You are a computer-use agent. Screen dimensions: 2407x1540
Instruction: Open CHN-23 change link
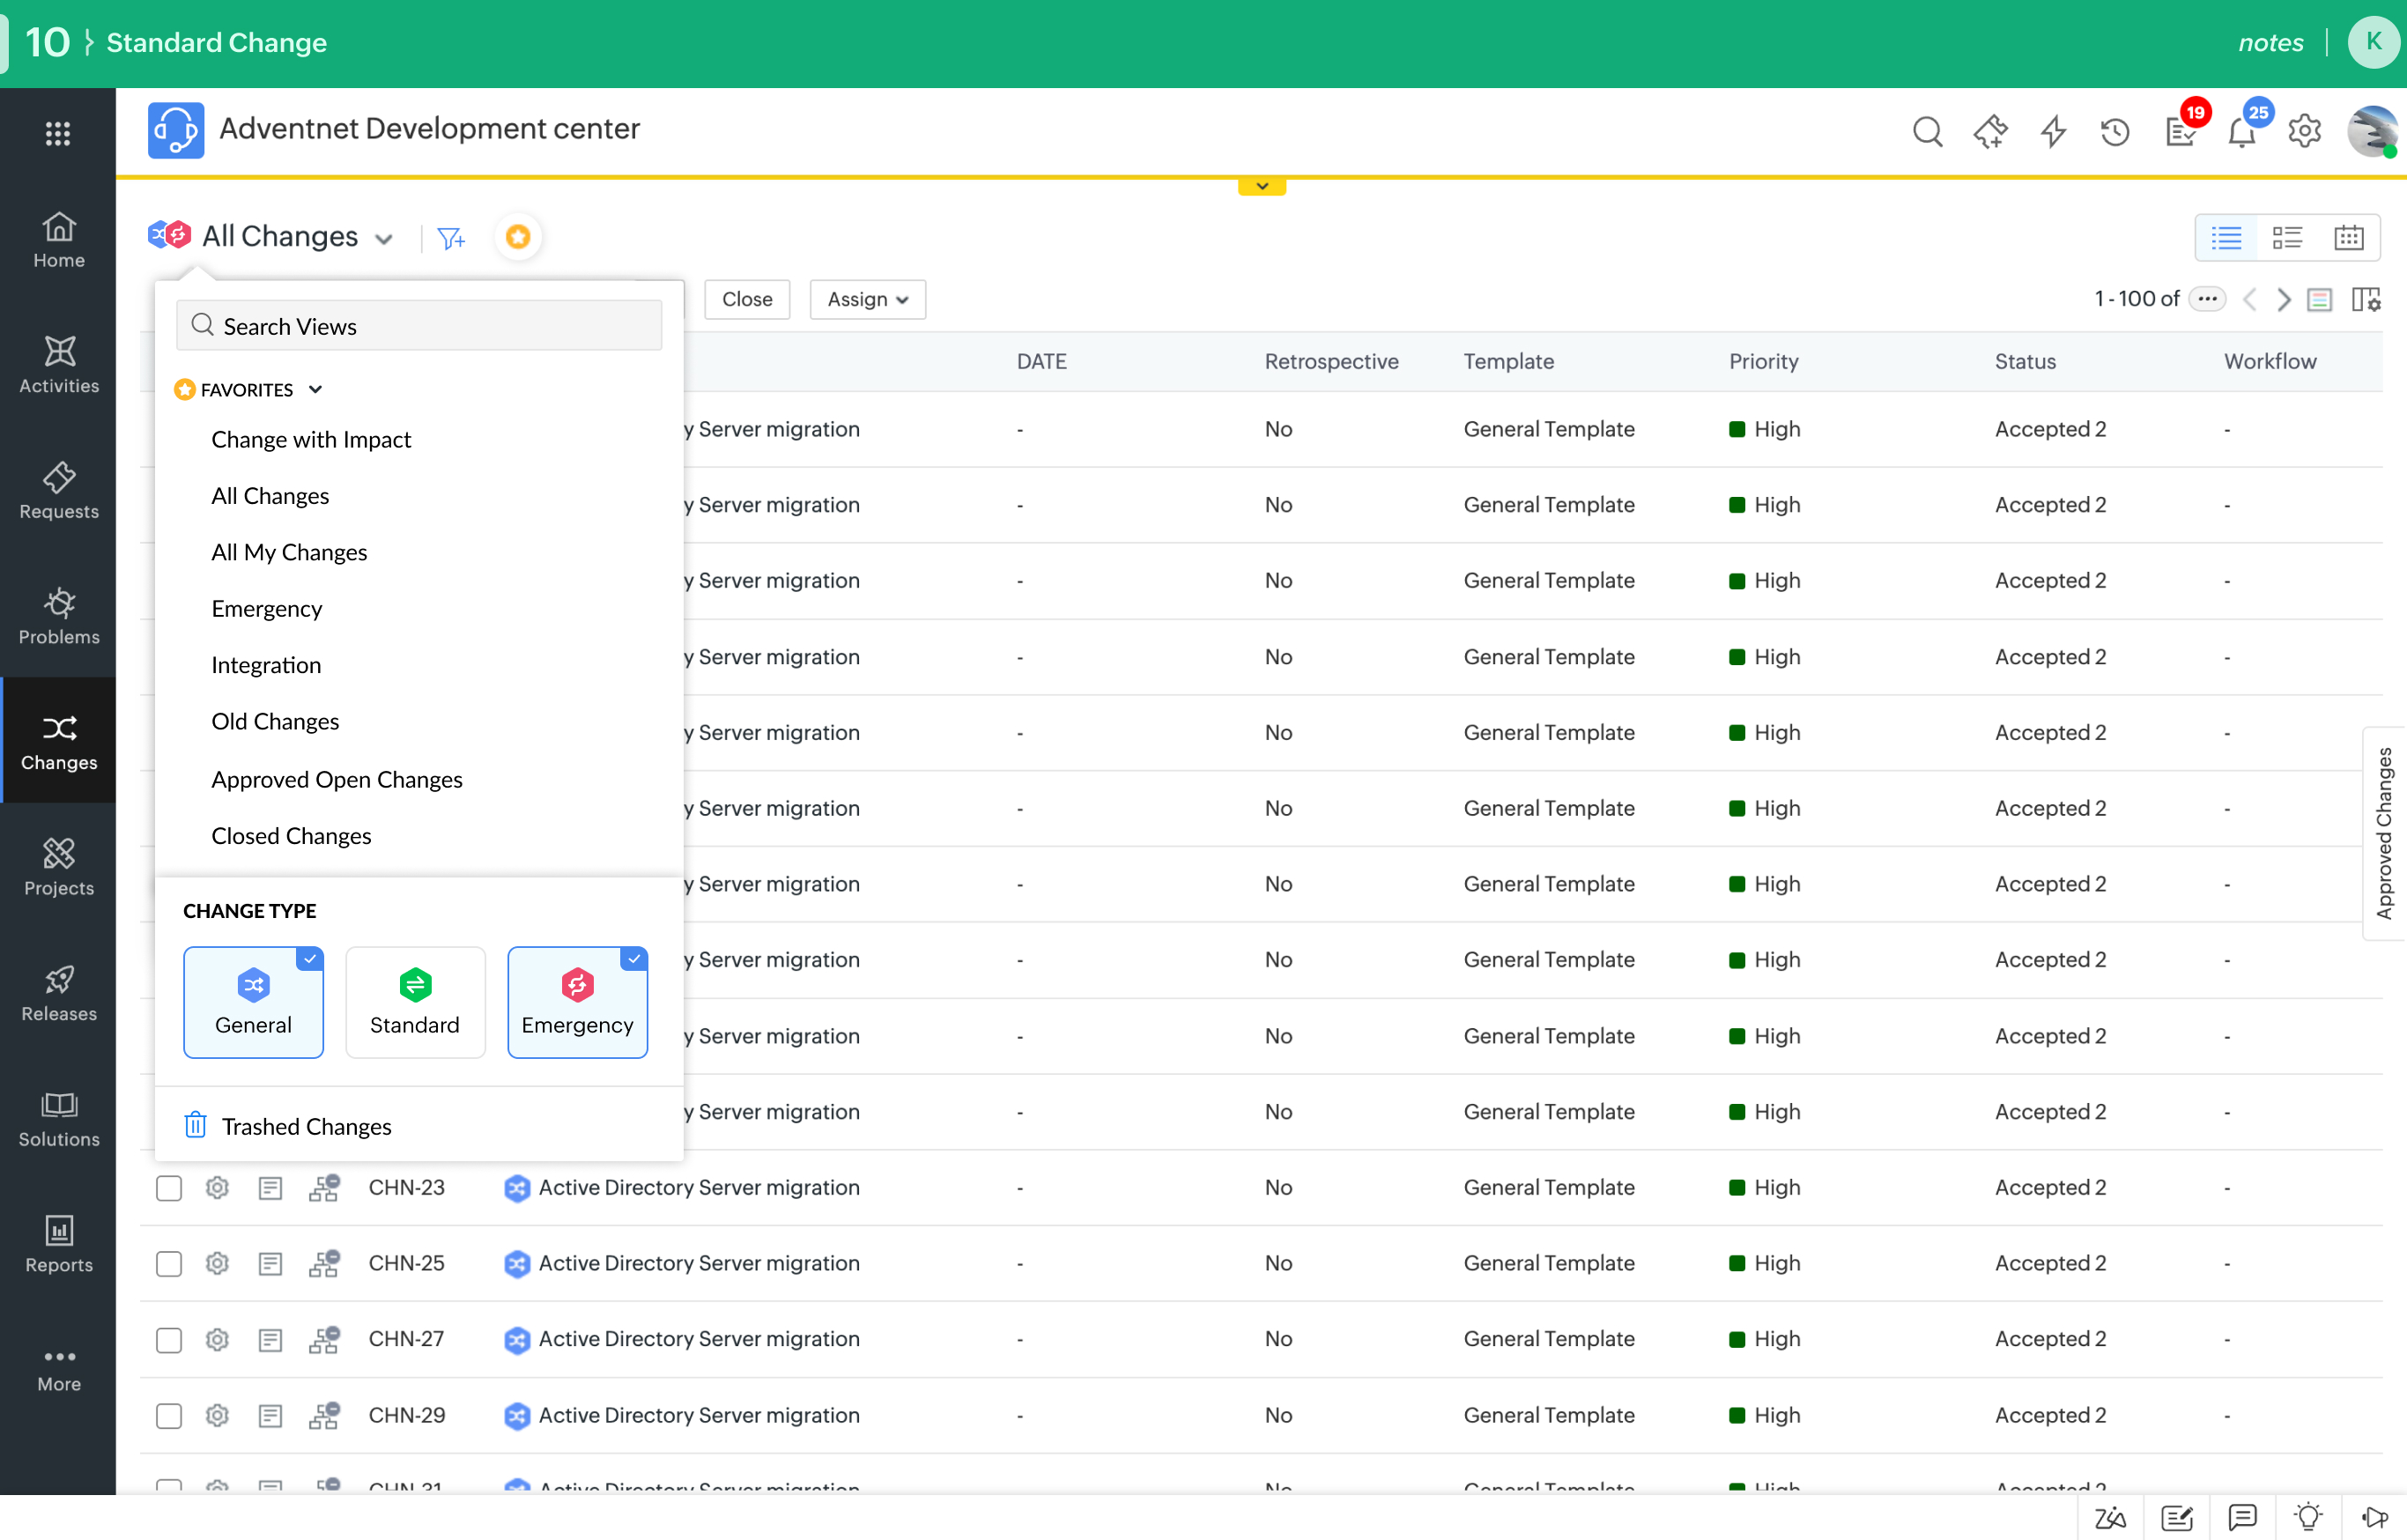coord(406,1187)
